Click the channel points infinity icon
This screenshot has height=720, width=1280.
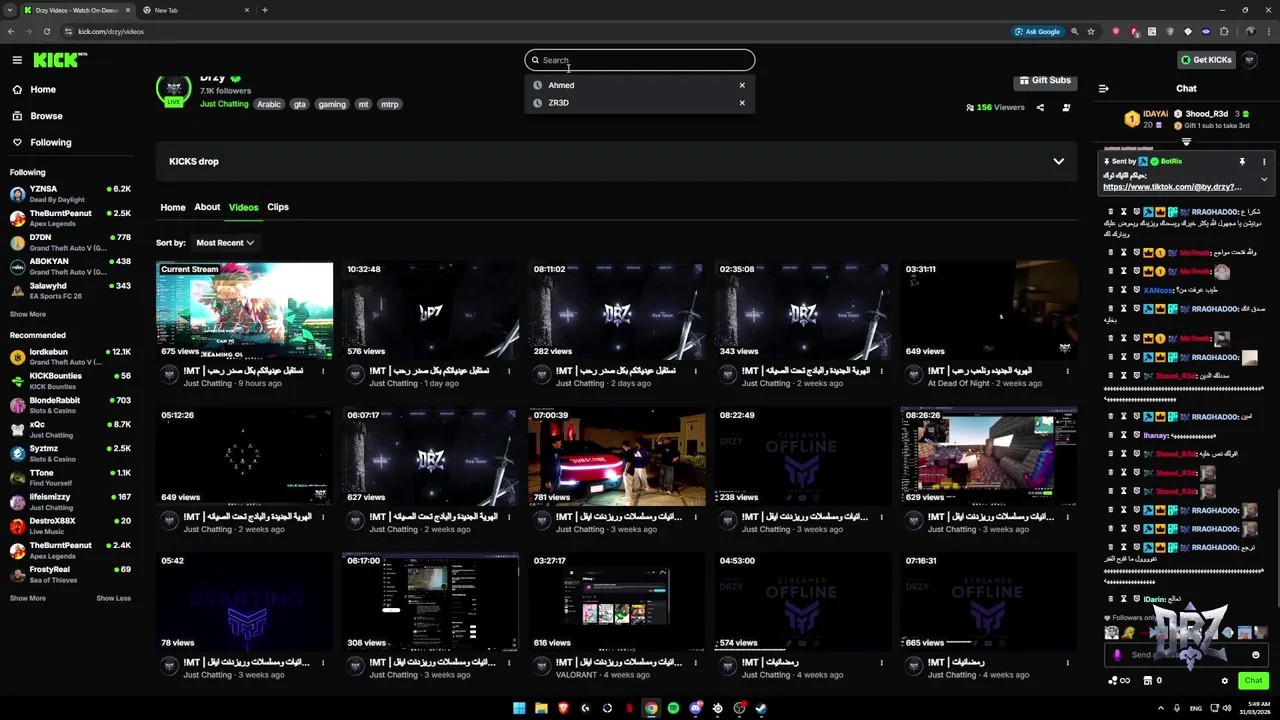1119,681
